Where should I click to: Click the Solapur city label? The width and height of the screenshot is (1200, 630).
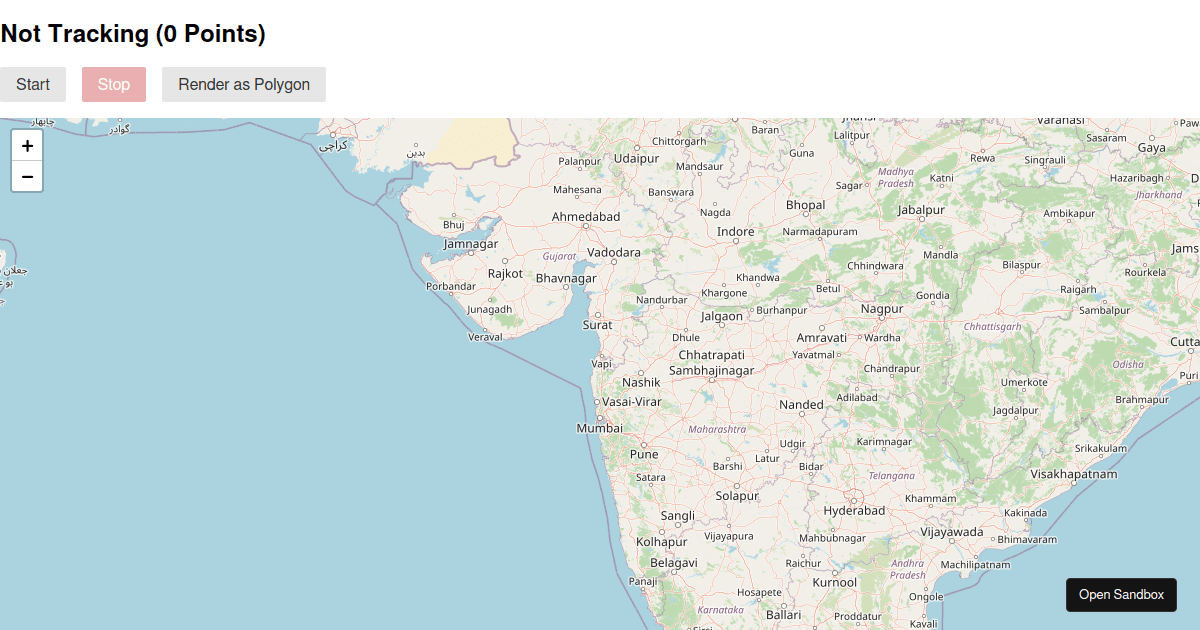(x=737, y=496)
